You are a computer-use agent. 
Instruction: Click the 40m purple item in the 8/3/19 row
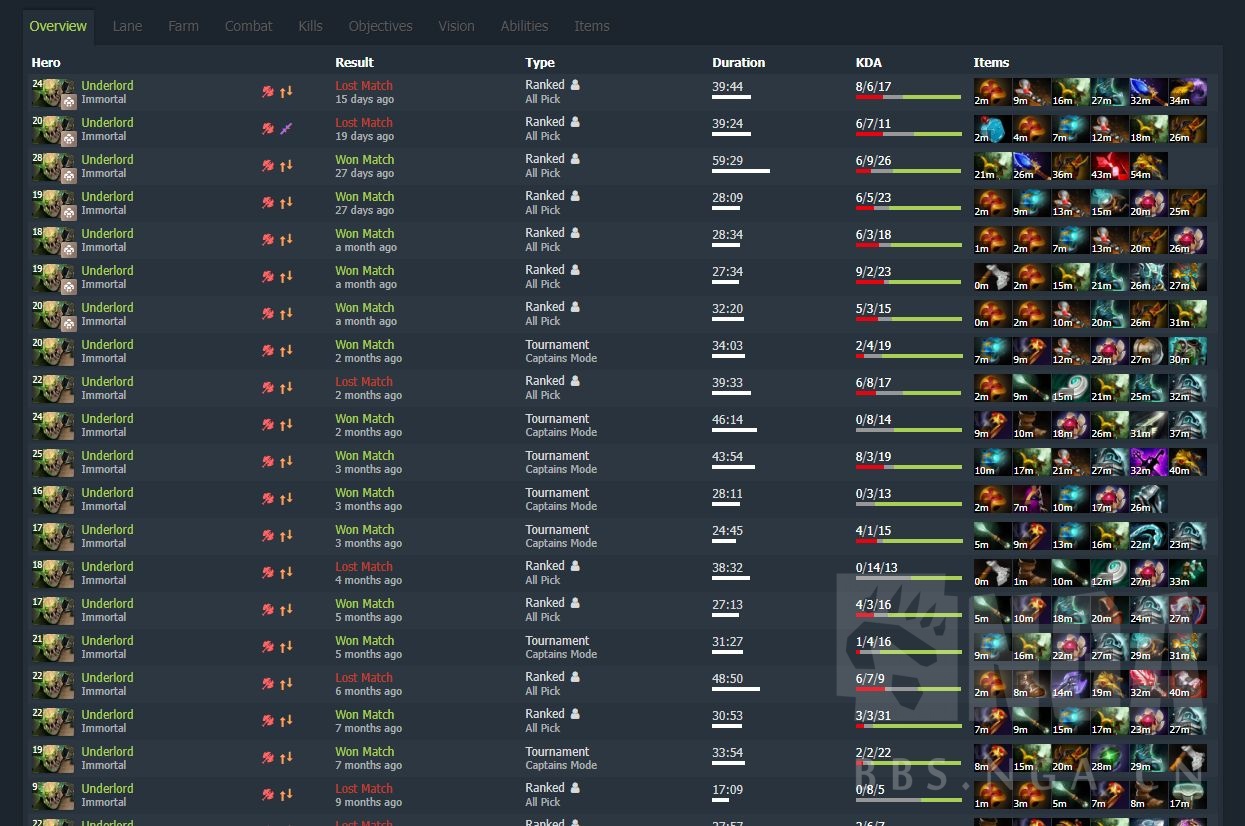pos(1188,462)
